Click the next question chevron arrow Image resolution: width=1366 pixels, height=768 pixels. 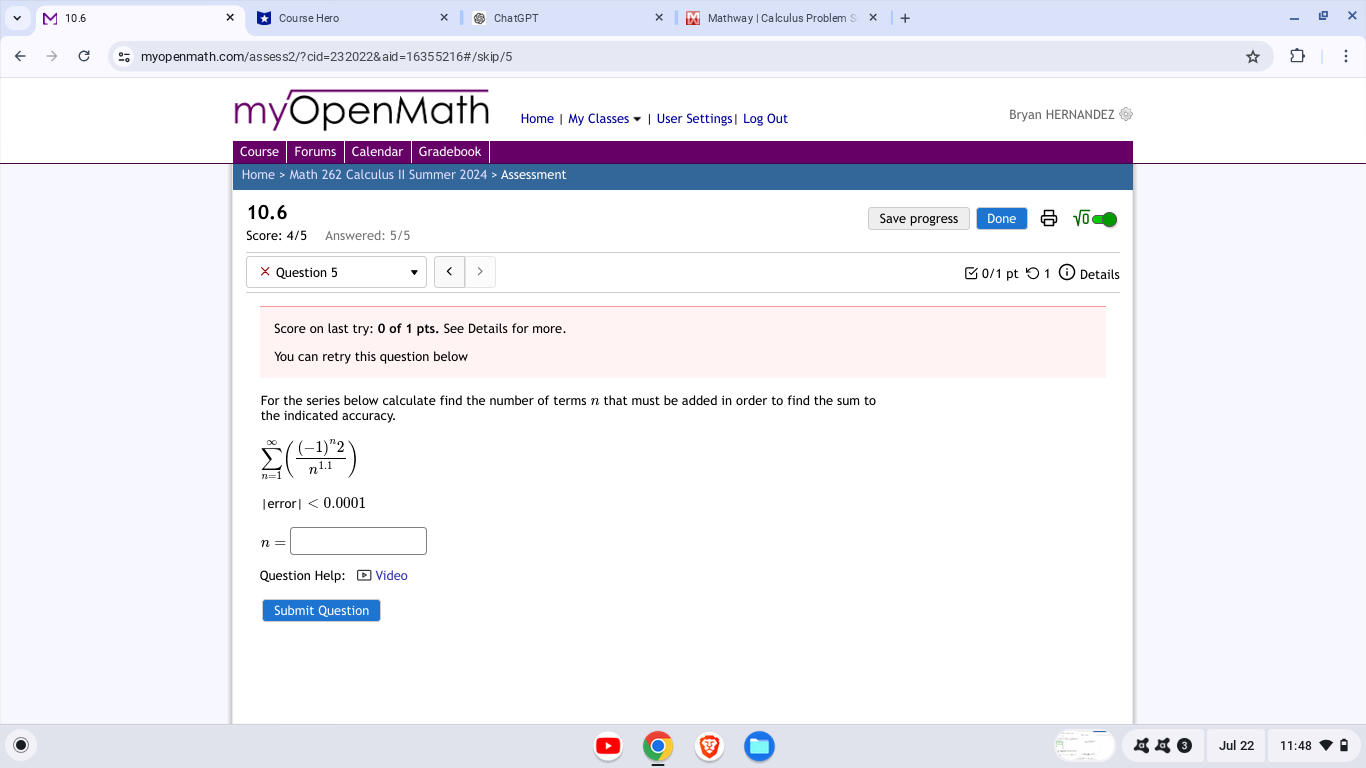(x=480, y=271)
